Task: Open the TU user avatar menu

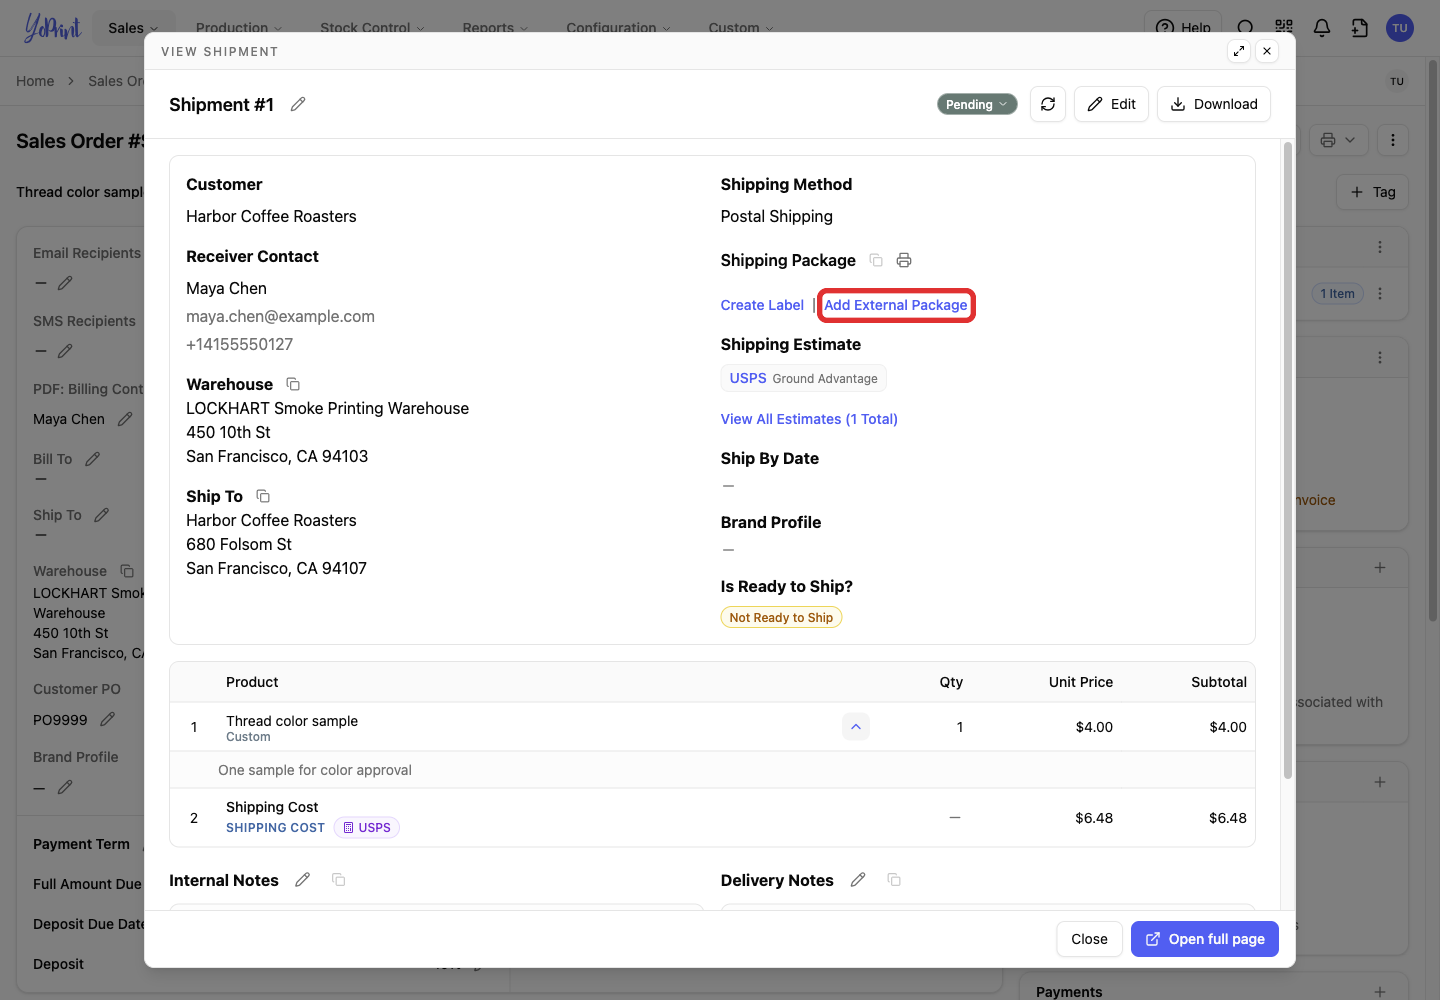Action: [1400, 28]
